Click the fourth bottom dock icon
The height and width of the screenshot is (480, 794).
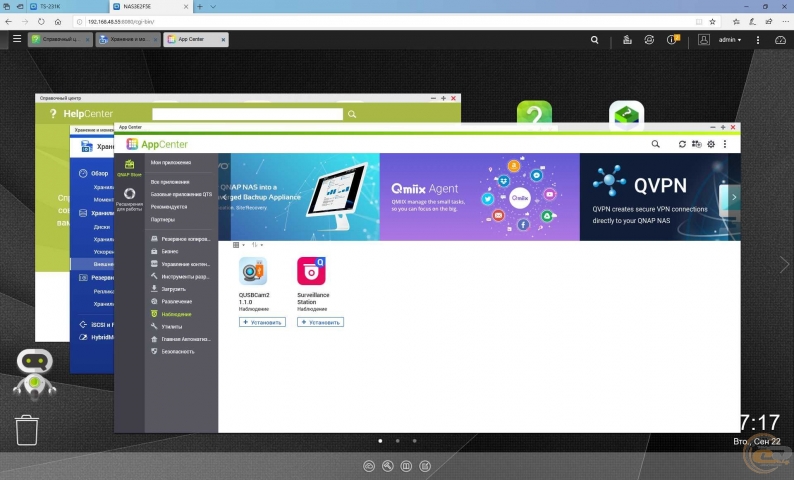[x=425, y=466]
